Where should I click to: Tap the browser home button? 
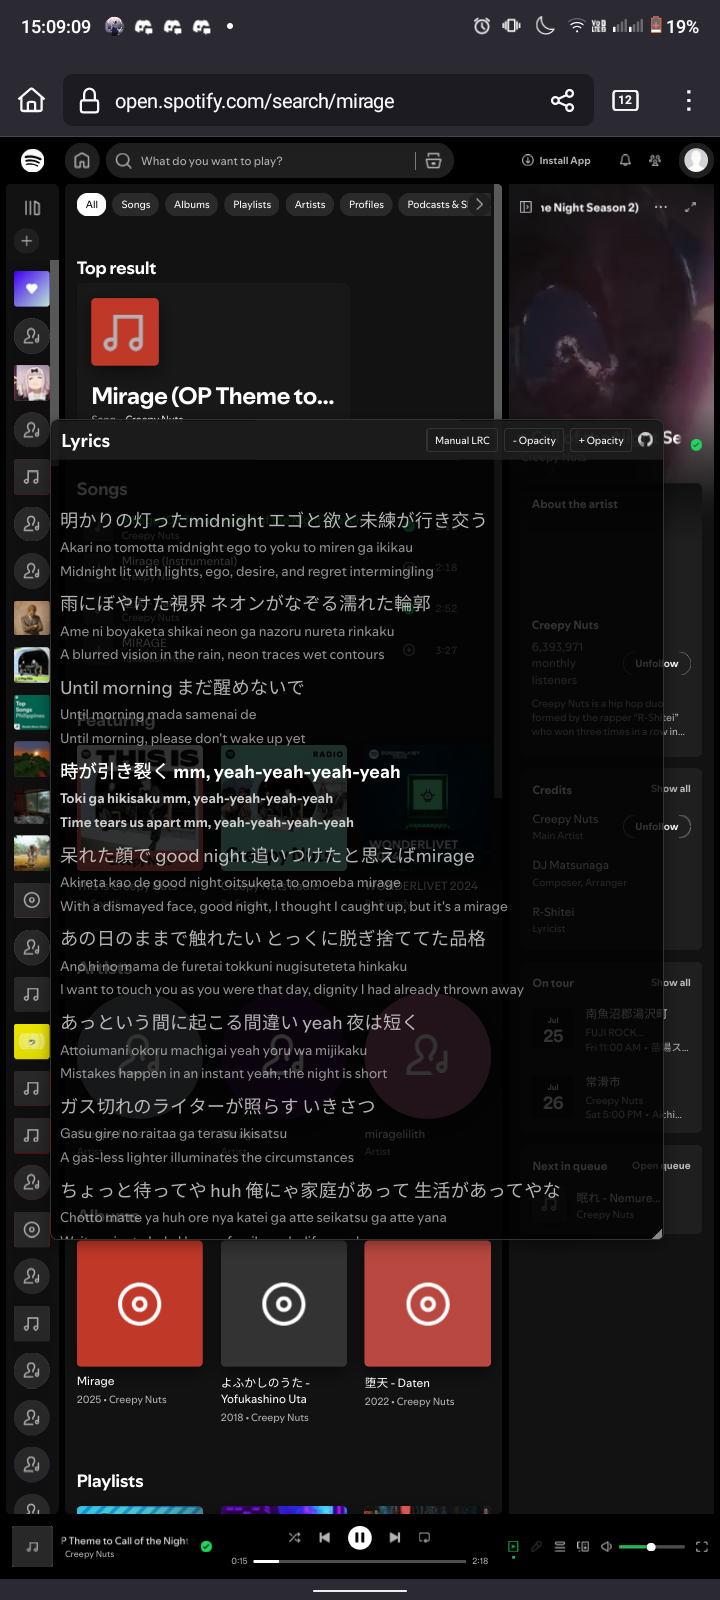pos(32,100)
